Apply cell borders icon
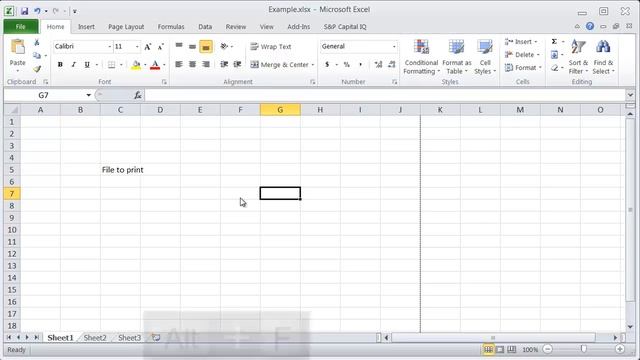Screen dimensions: 640x360 click(111, 64)
